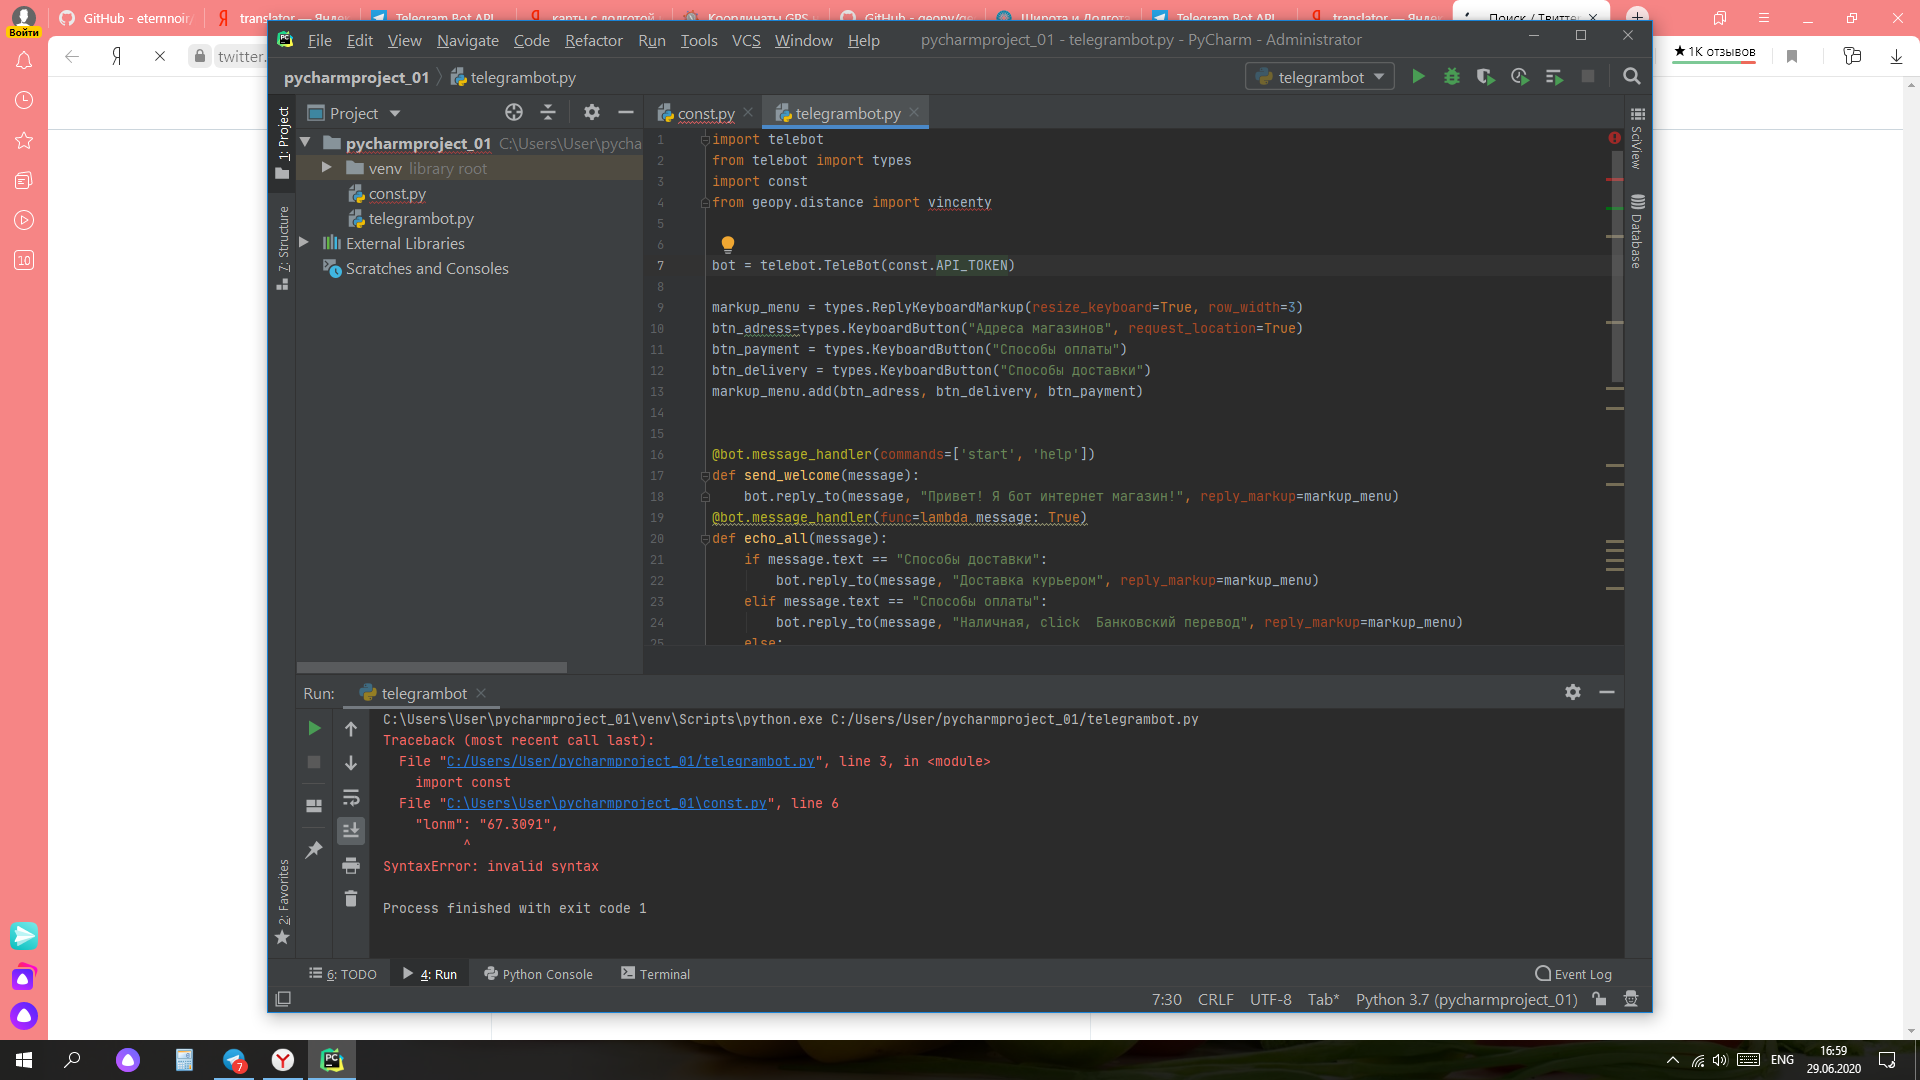1920x1080 pixels.
Task: Restore layout icon in the Run panel
Action: tap(314, 805)
